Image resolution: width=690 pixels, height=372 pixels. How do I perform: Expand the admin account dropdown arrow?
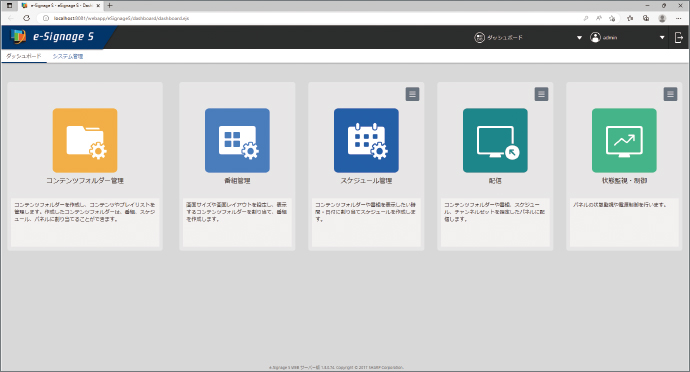coord(662,38)
